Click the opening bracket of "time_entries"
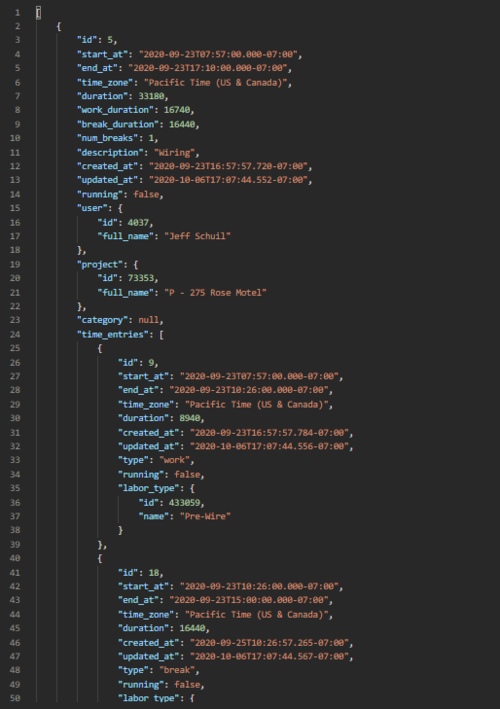This screenshot has width=500, height=709. click(161, 334)
